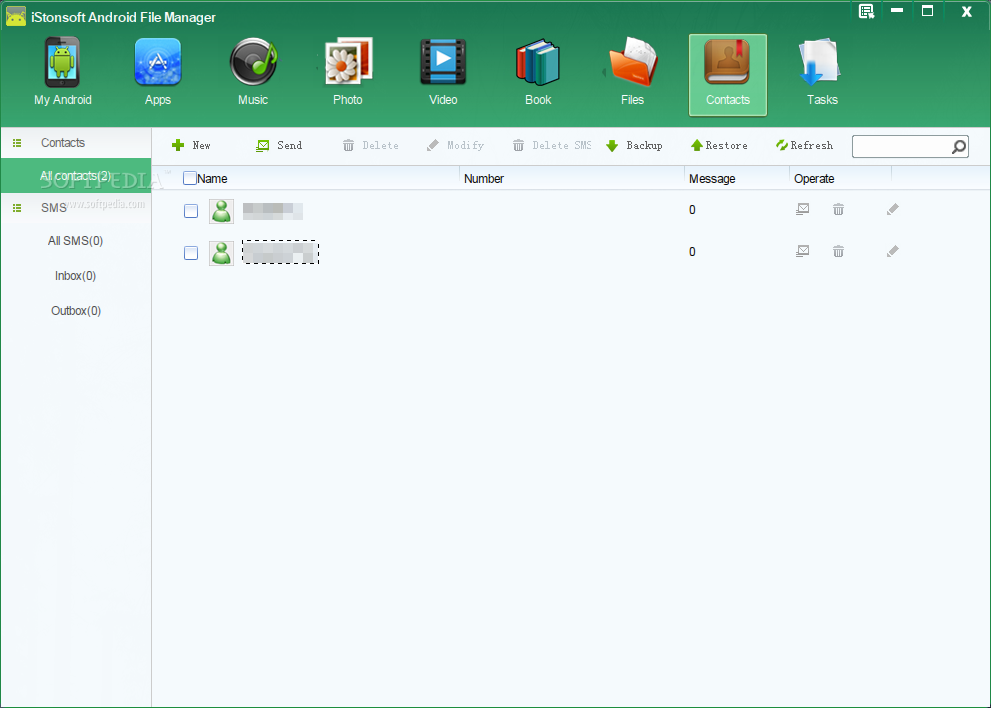
Task: Click Restore in the toolbar
Action: (719, 145)
